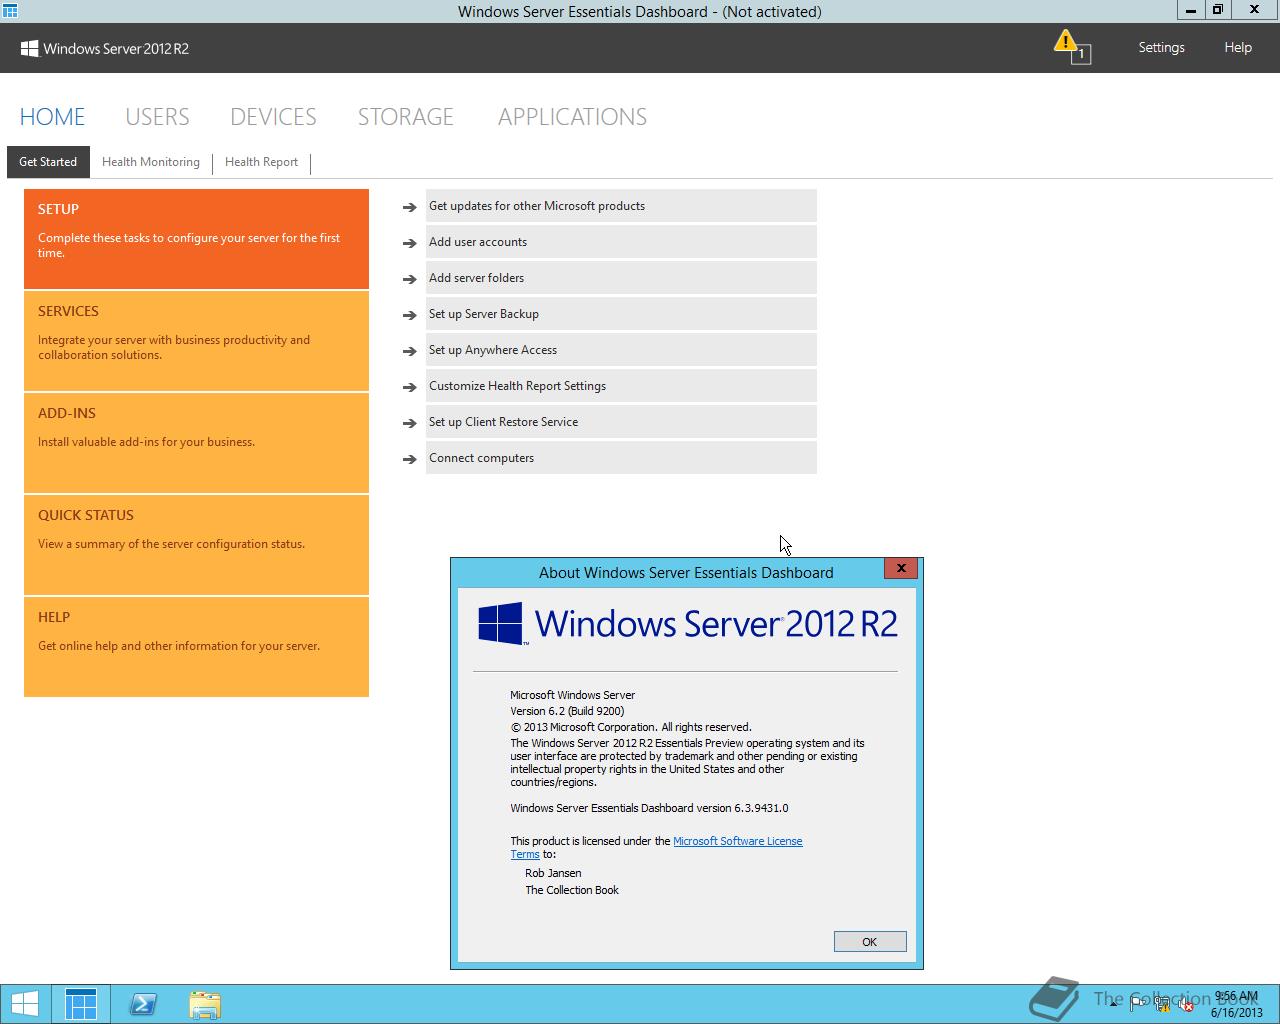Viewport: 1280px width, 1024px height.
Task: Select the Health Report tab
Action: click(261, 162)
